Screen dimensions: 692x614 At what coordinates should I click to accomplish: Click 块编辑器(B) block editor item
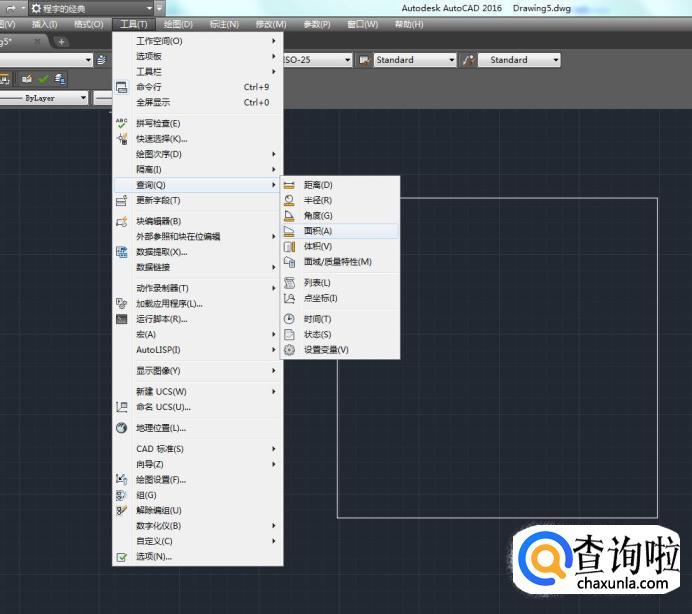click(198, 221)
